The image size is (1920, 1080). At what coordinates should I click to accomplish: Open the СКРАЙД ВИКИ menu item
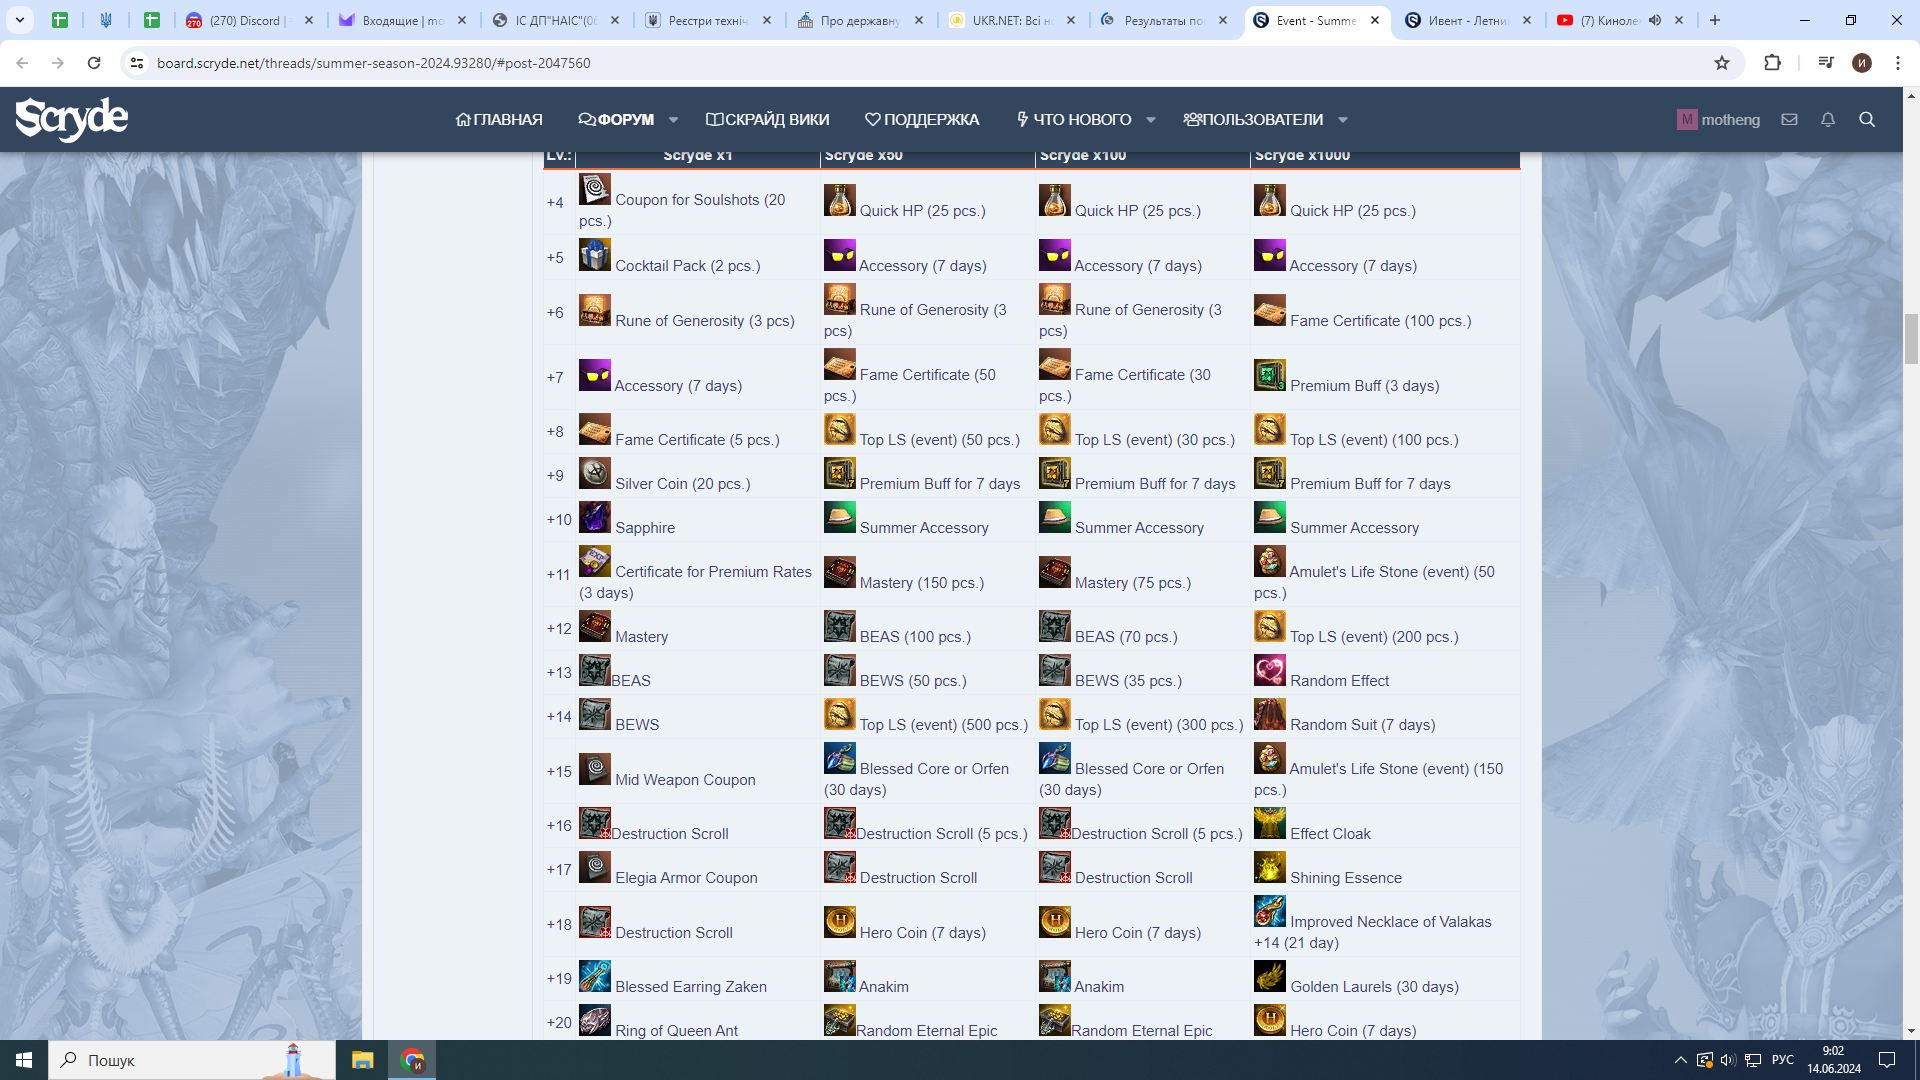pos(767,120)
